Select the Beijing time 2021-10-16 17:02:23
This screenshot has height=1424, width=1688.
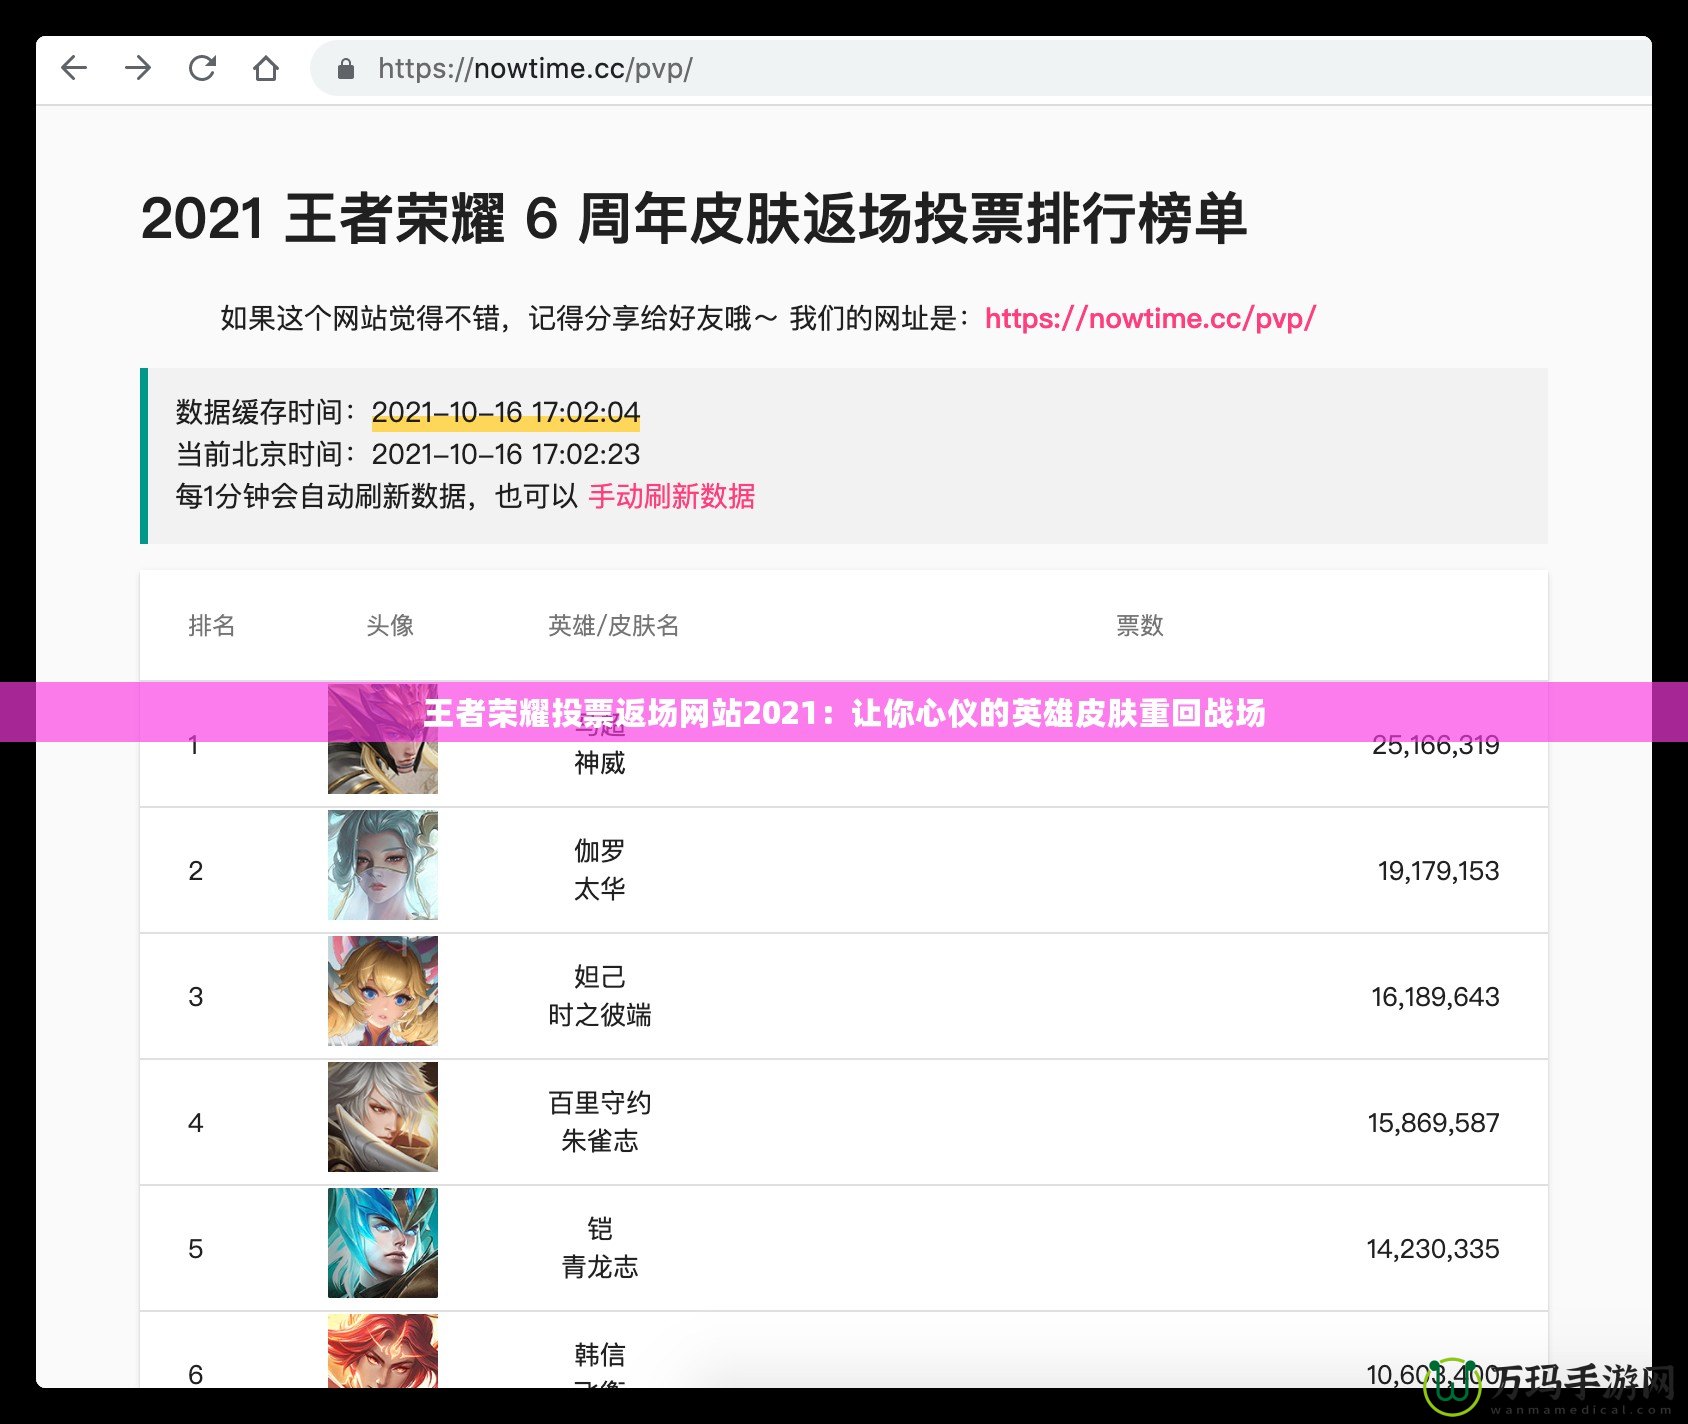coord(506,454)
